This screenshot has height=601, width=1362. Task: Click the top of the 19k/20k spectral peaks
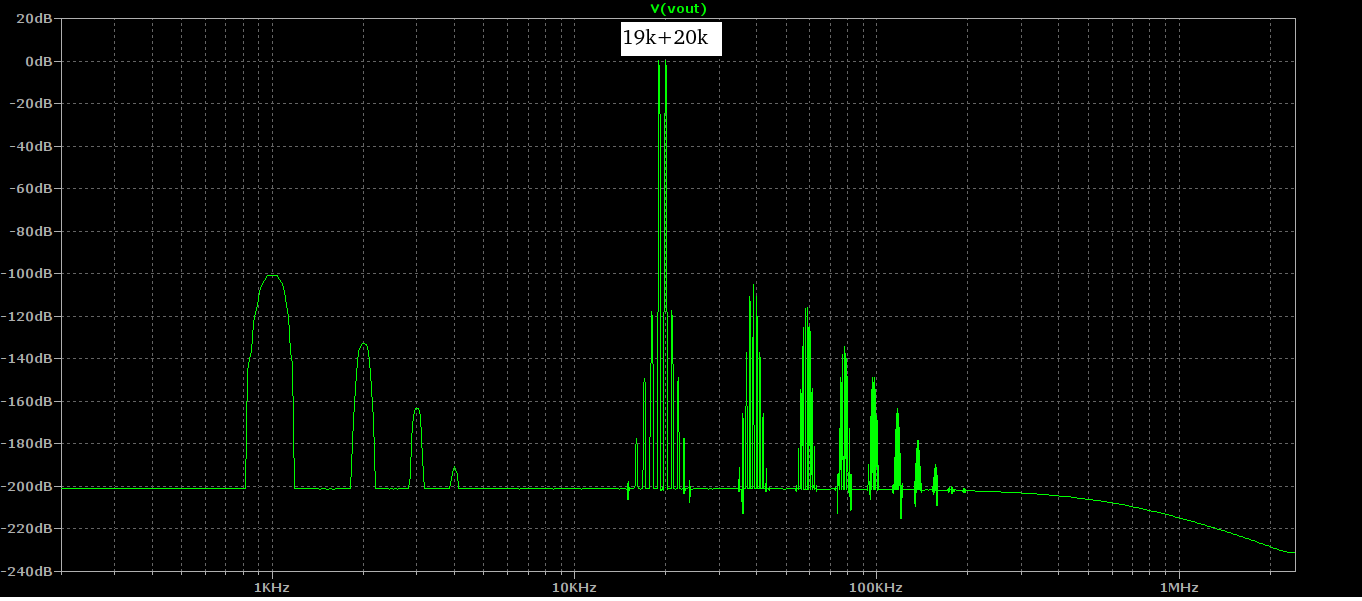coord(662,63)
